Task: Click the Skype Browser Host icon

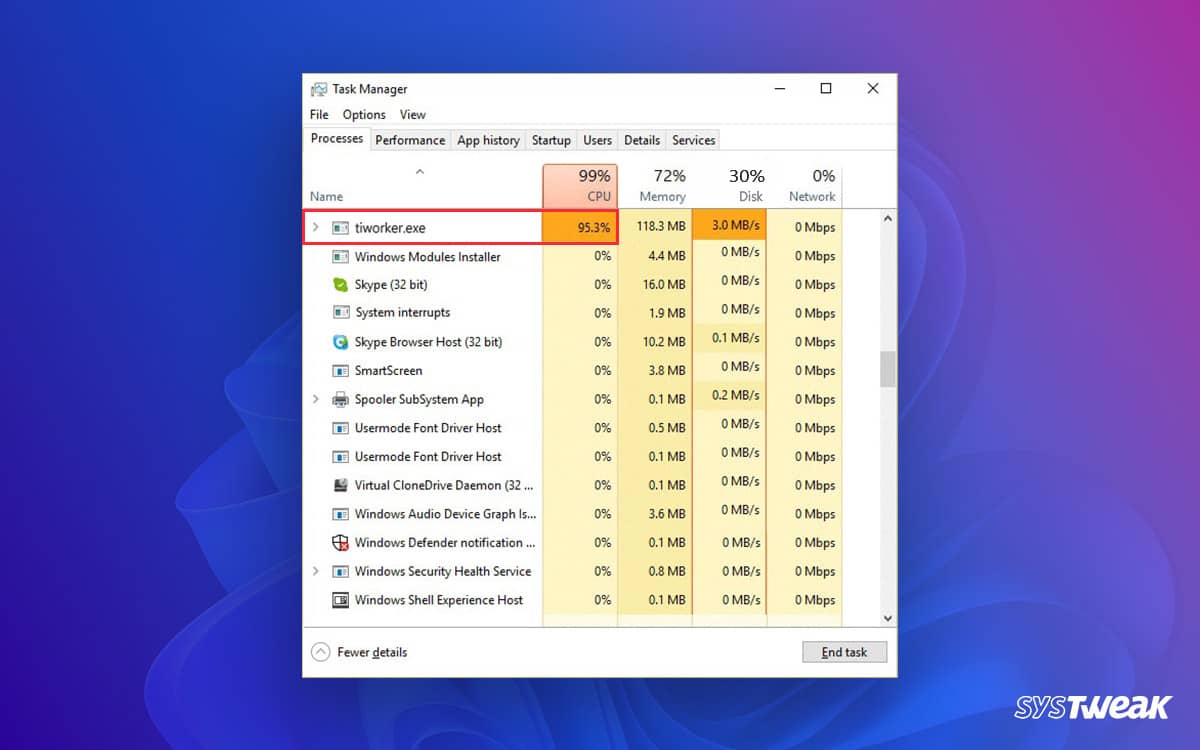Action: click(x=341, y=341)
